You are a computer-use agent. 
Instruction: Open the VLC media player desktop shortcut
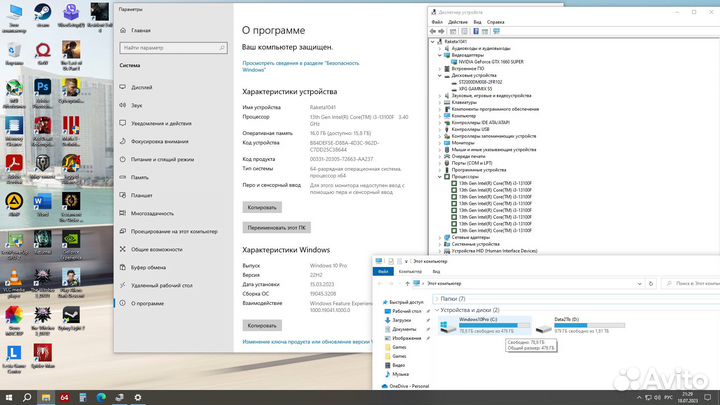tap(14, 282)
